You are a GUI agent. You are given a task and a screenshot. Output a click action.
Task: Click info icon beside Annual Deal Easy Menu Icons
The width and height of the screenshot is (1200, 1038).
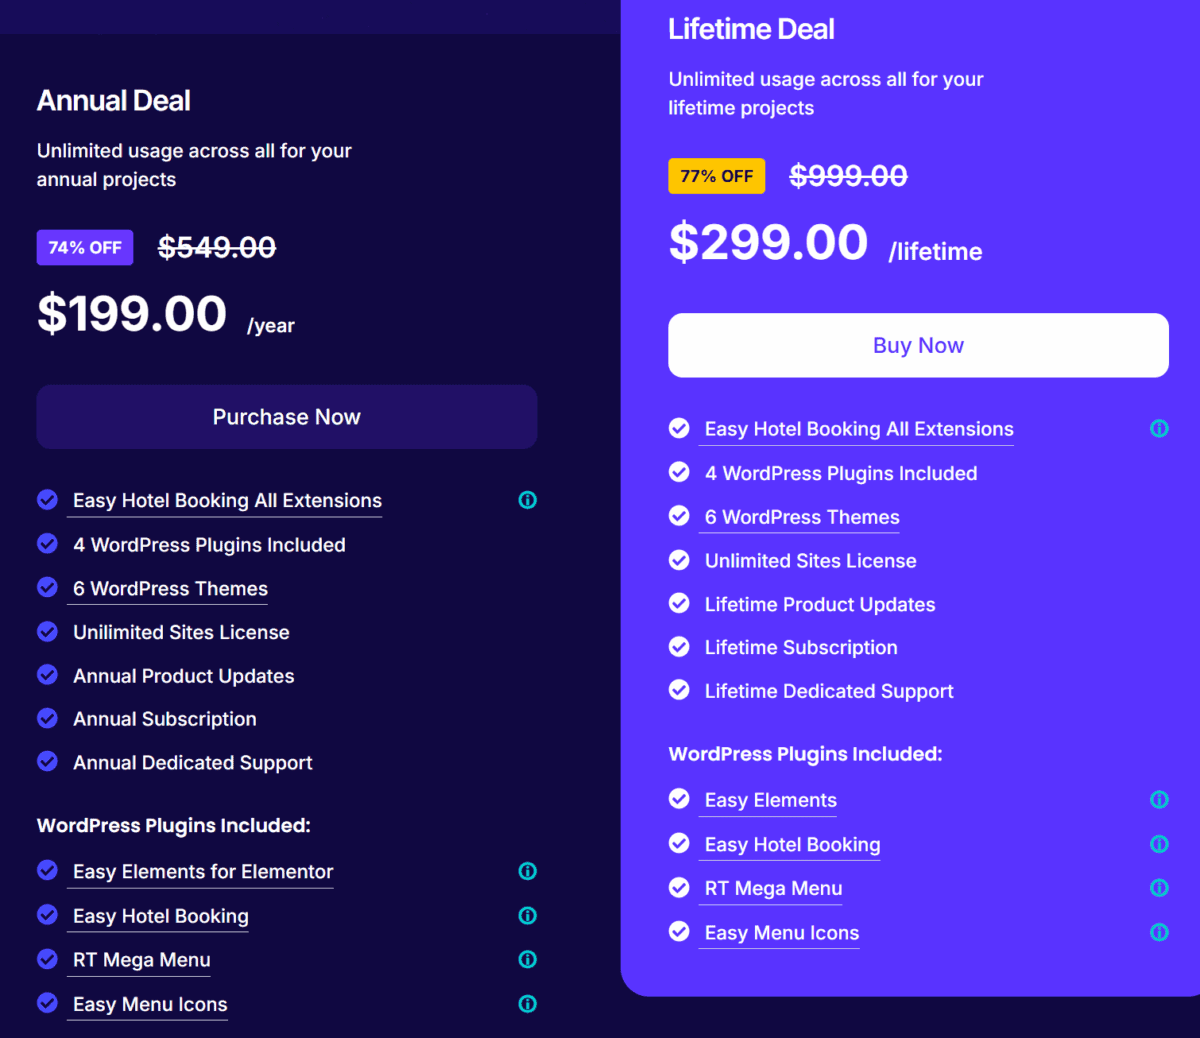[528, 1004]
